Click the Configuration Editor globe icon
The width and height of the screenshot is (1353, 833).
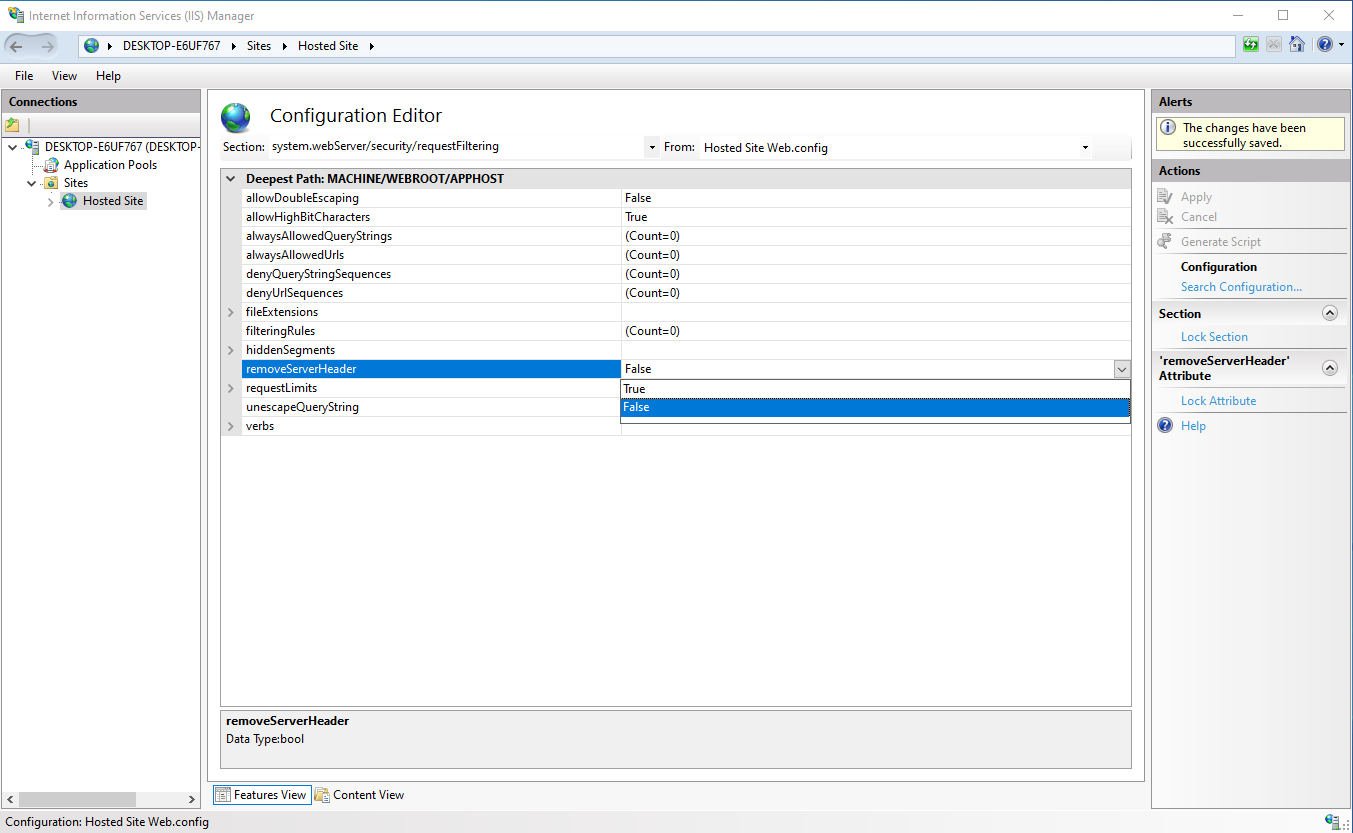click(236, 117)
